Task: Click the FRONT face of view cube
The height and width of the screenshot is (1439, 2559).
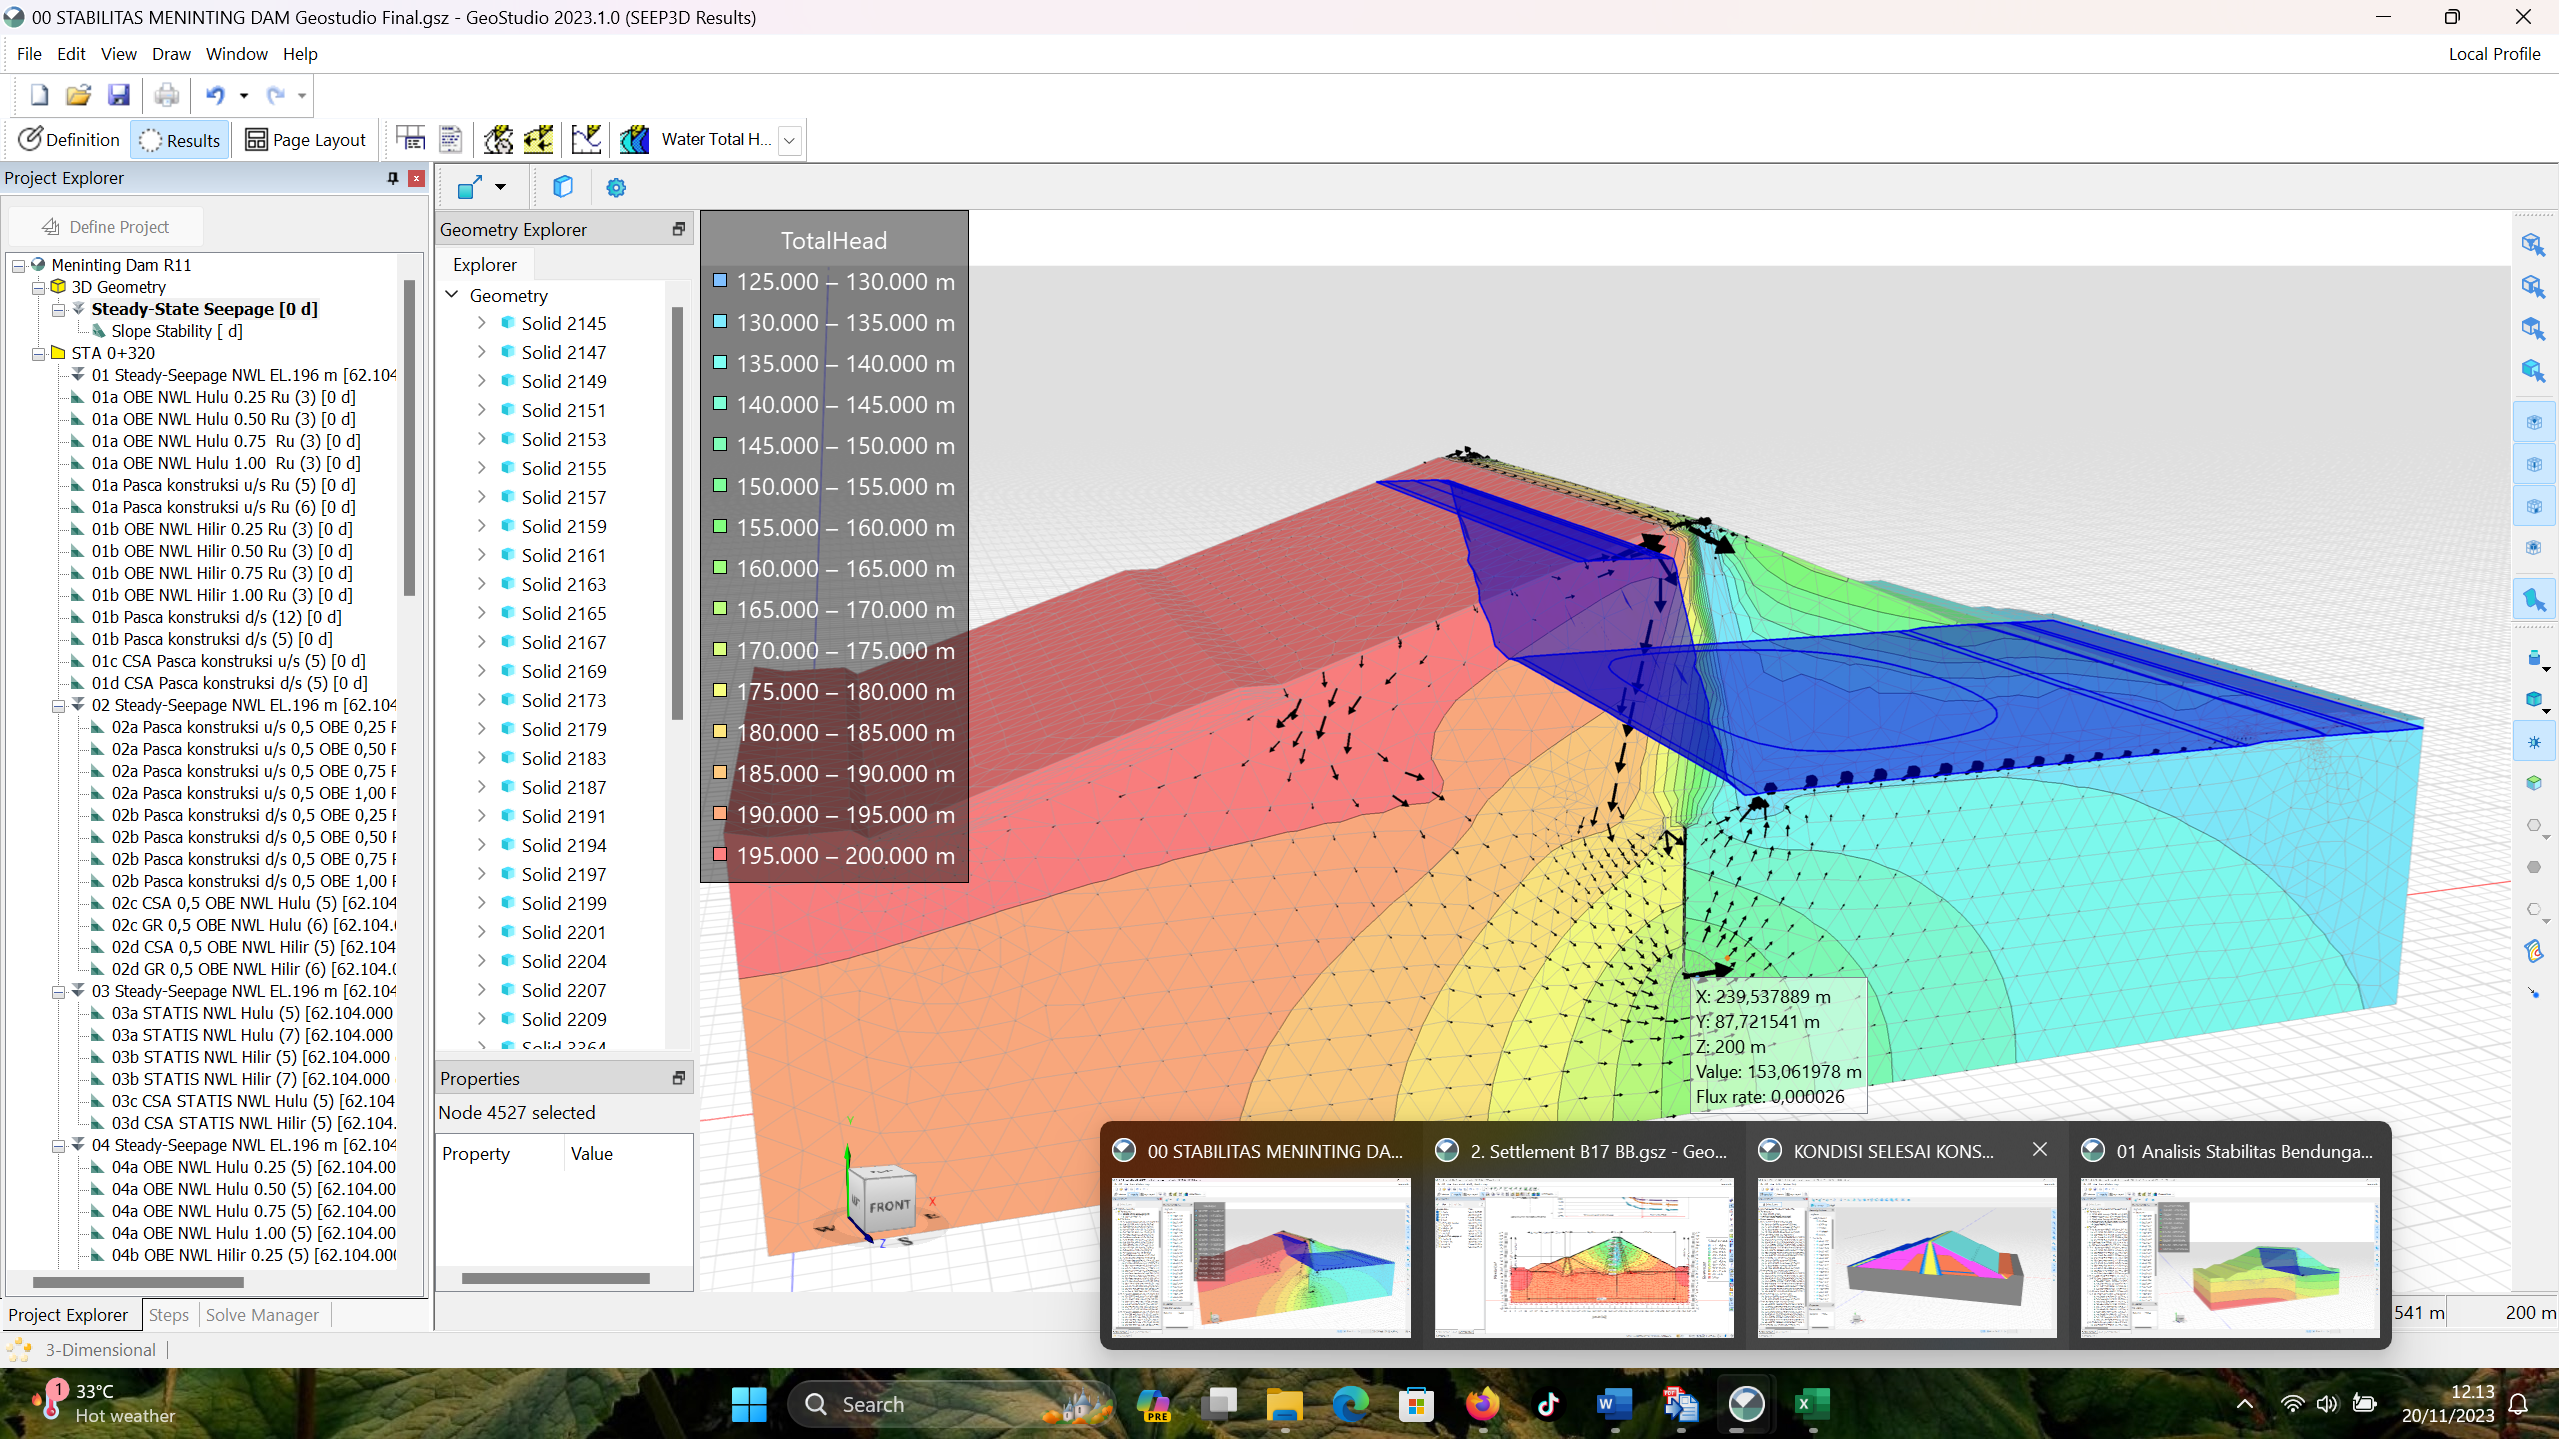Action: [x=888, y=1205]
